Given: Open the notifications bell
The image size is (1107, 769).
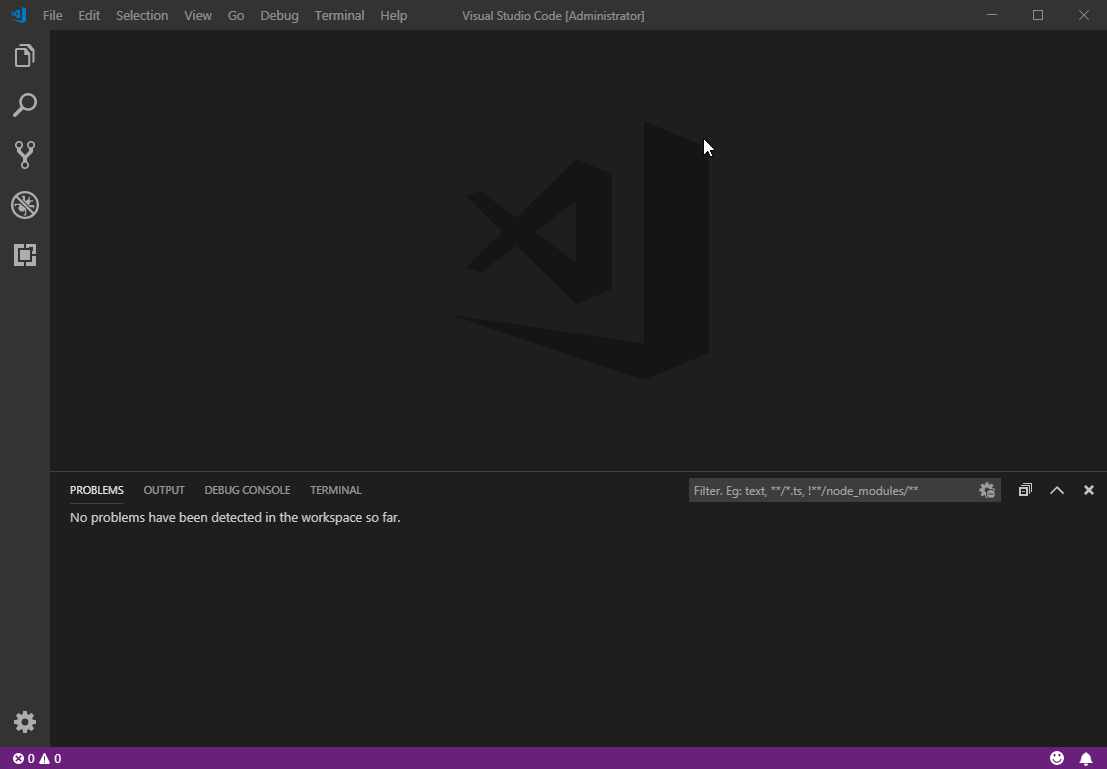Looking at the screenshot, I should coord(1086,758).
